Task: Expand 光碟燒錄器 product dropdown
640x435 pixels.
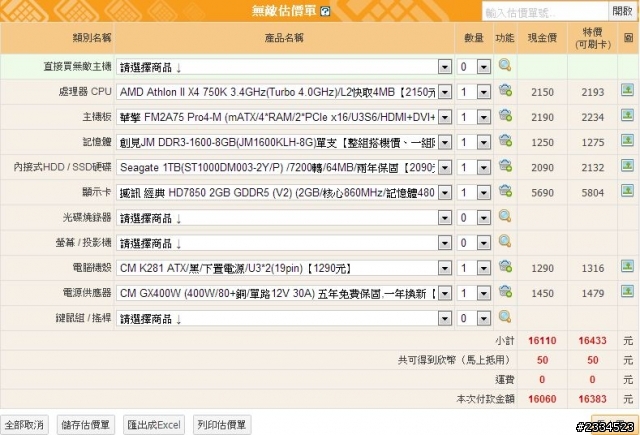Action: pos(445,218)
